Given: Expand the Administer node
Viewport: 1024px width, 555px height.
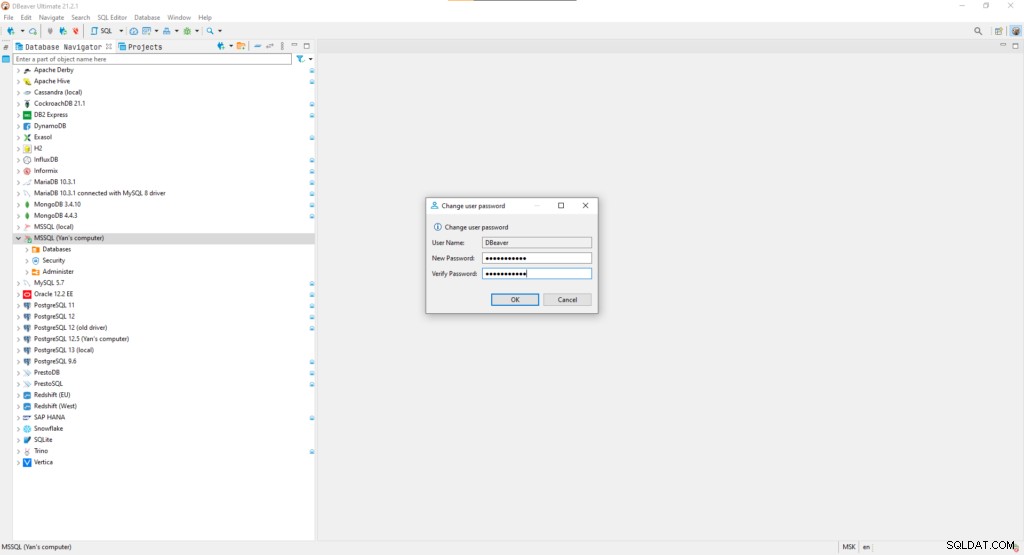Looking at the screenshot, I should click(27, 272).
